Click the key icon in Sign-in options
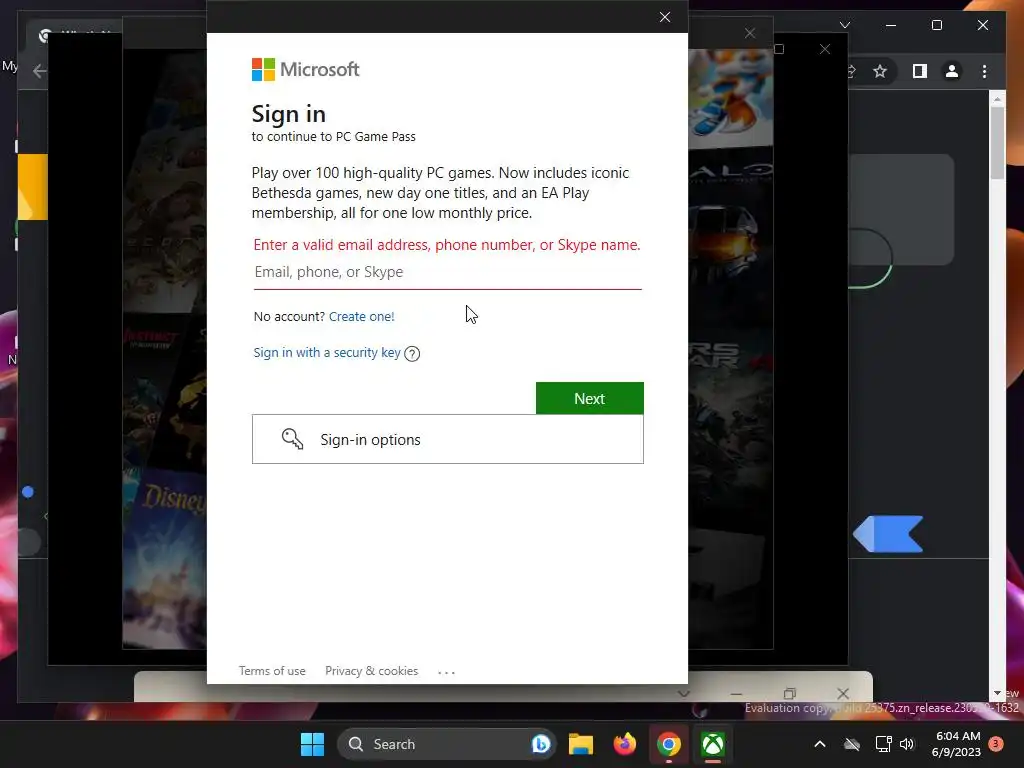The image size is (1024, 768). click(x=292, y=439)
